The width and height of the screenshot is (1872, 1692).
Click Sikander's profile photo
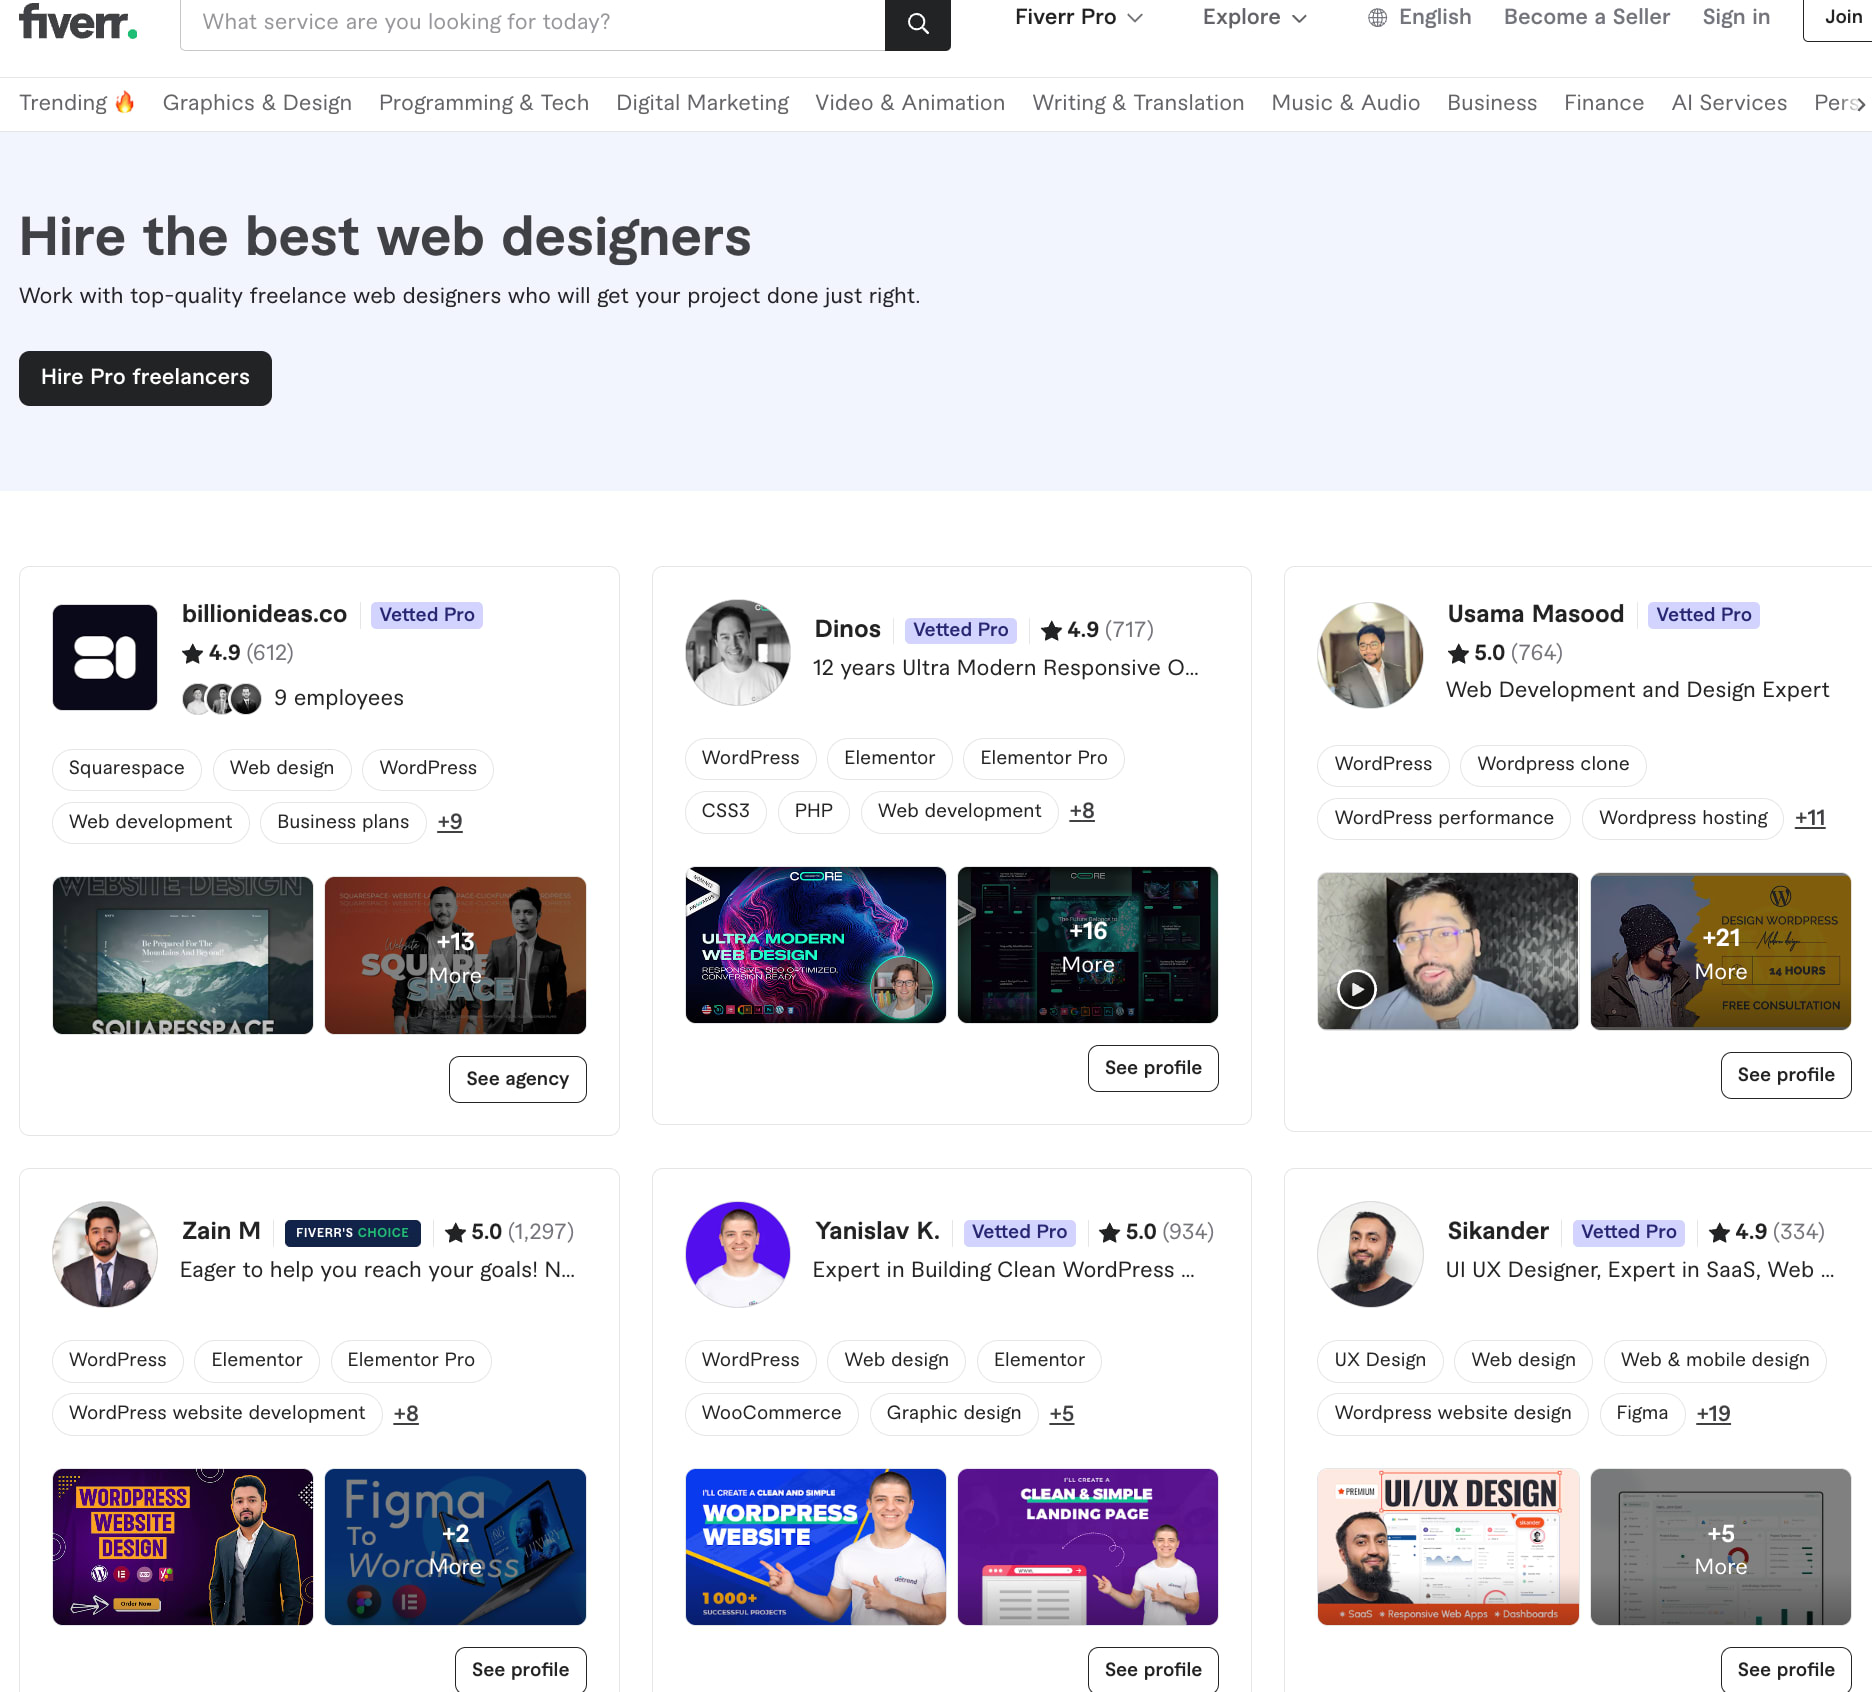[1370, 1254]
